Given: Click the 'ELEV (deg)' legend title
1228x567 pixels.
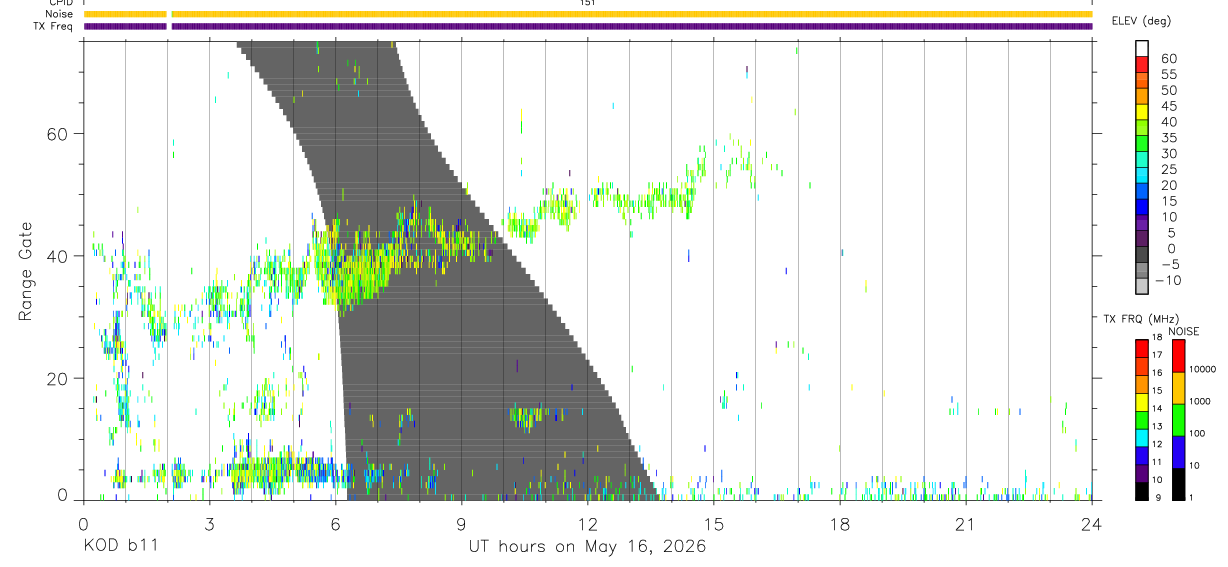Looking at the screenshot, I should pos(1143,21).
